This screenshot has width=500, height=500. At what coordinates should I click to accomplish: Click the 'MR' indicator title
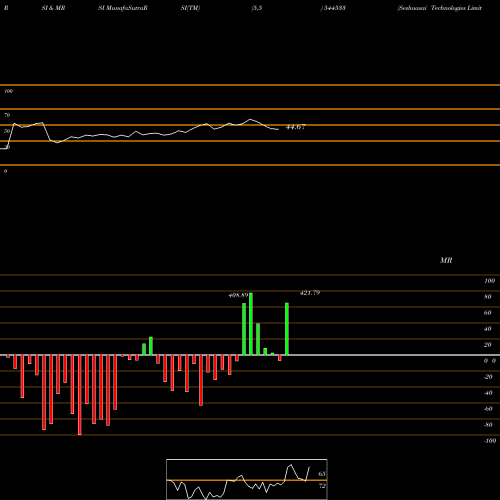click(x=446, y=260)
